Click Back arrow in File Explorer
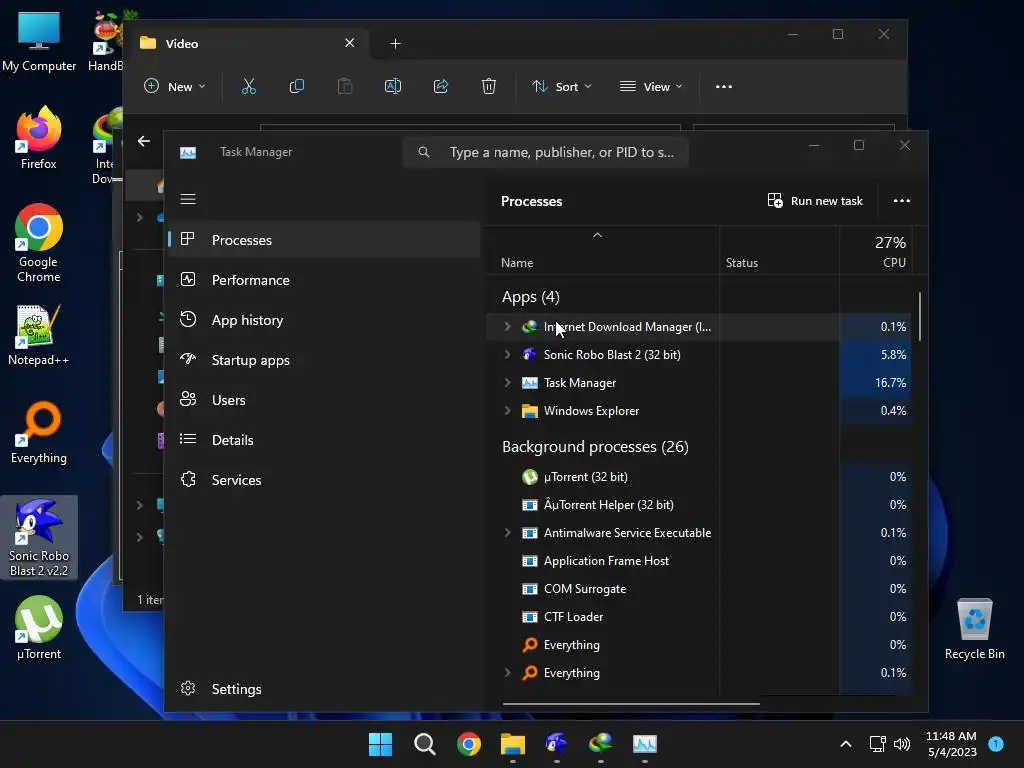Screen dimensions: 1024x768 click(144, 141)
